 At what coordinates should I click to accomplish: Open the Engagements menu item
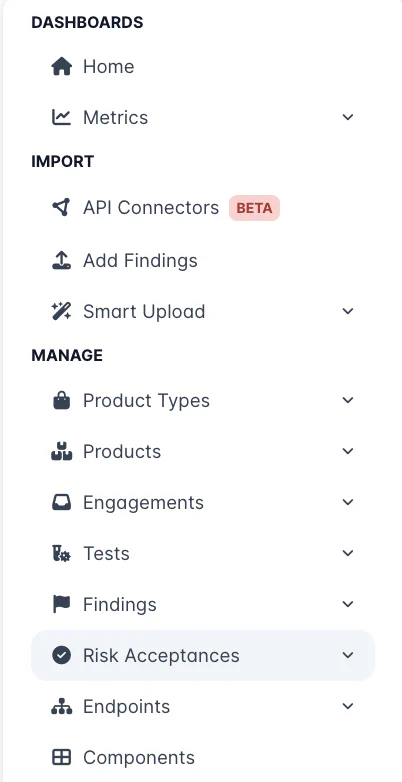203,502
